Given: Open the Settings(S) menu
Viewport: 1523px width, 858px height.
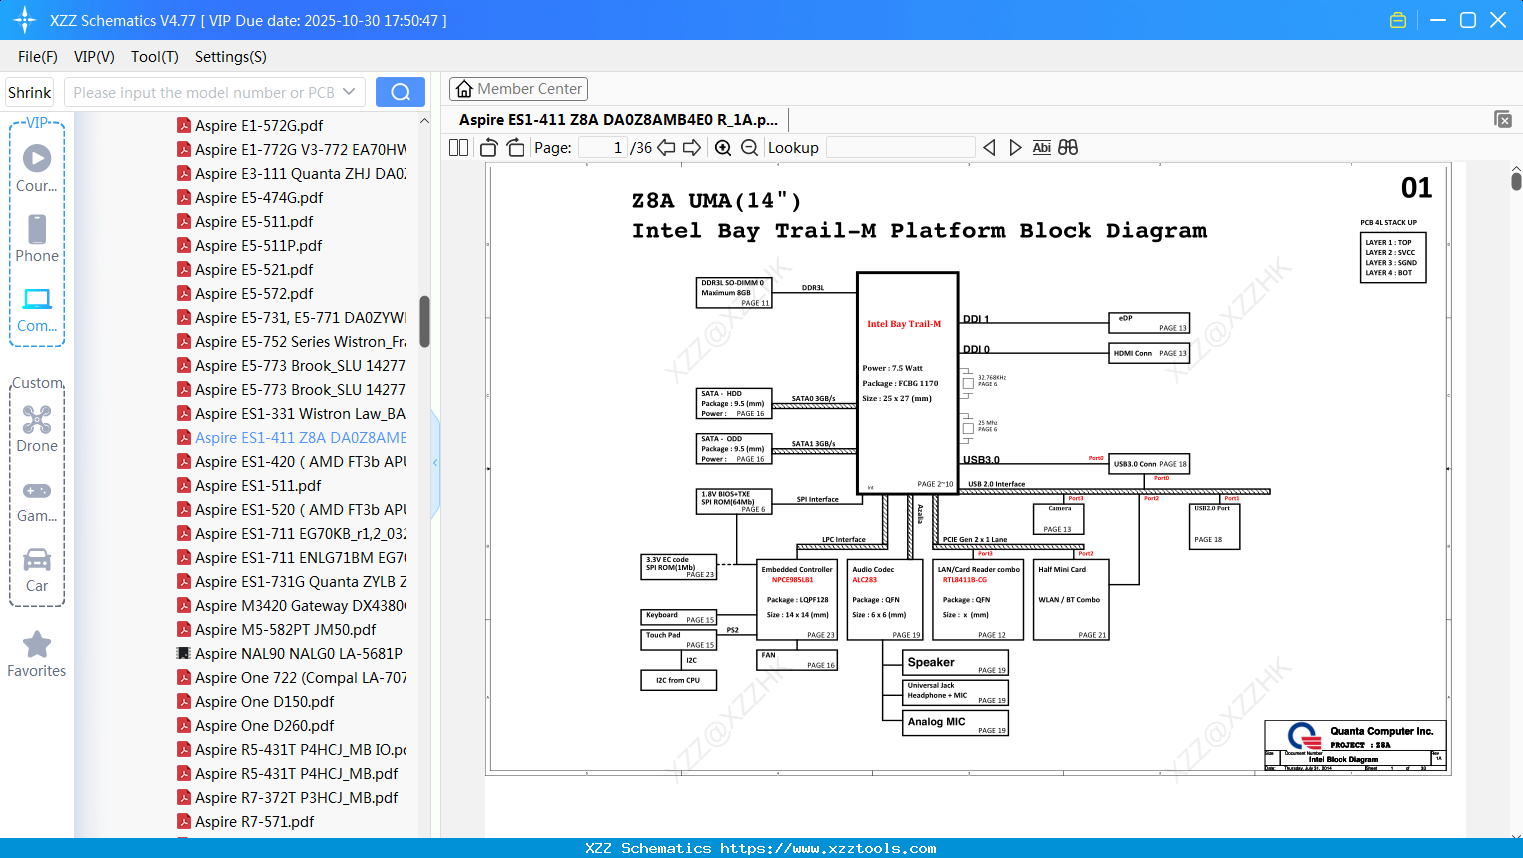Looking at the screenshot, I should (230, 57).
